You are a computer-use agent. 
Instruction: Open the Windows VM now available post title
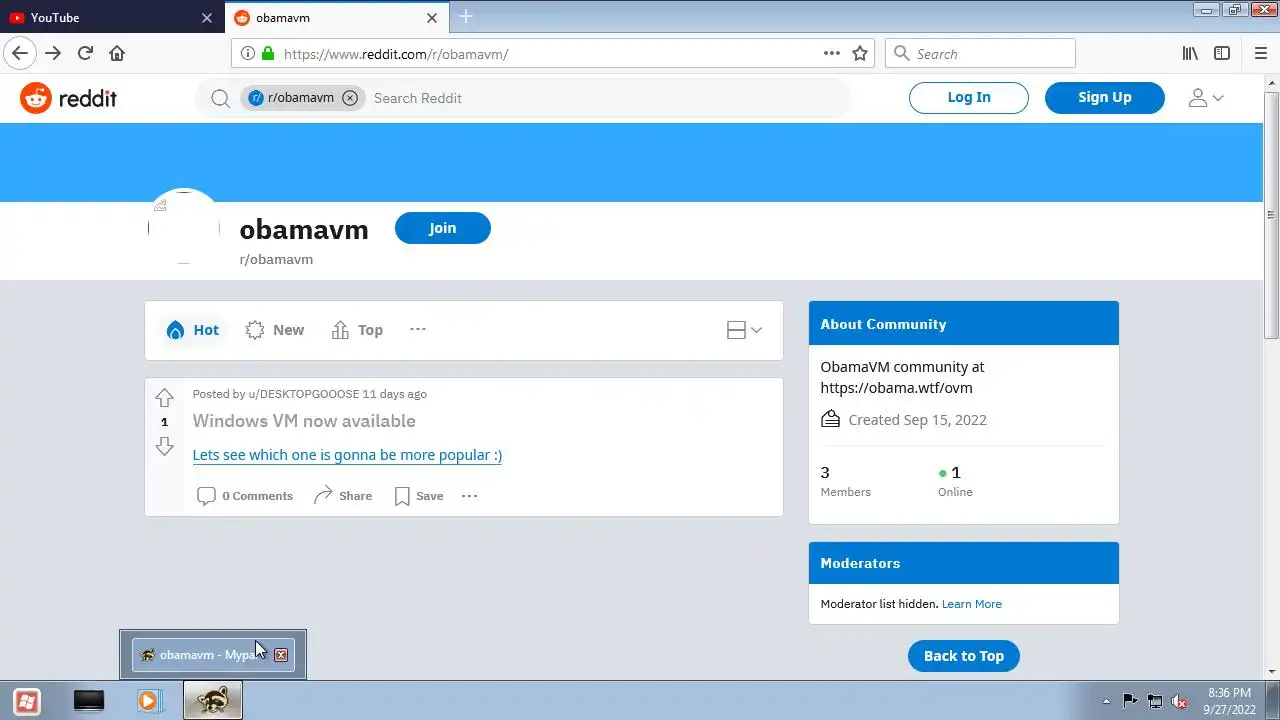pyautogui.click(x=304, y=421)
